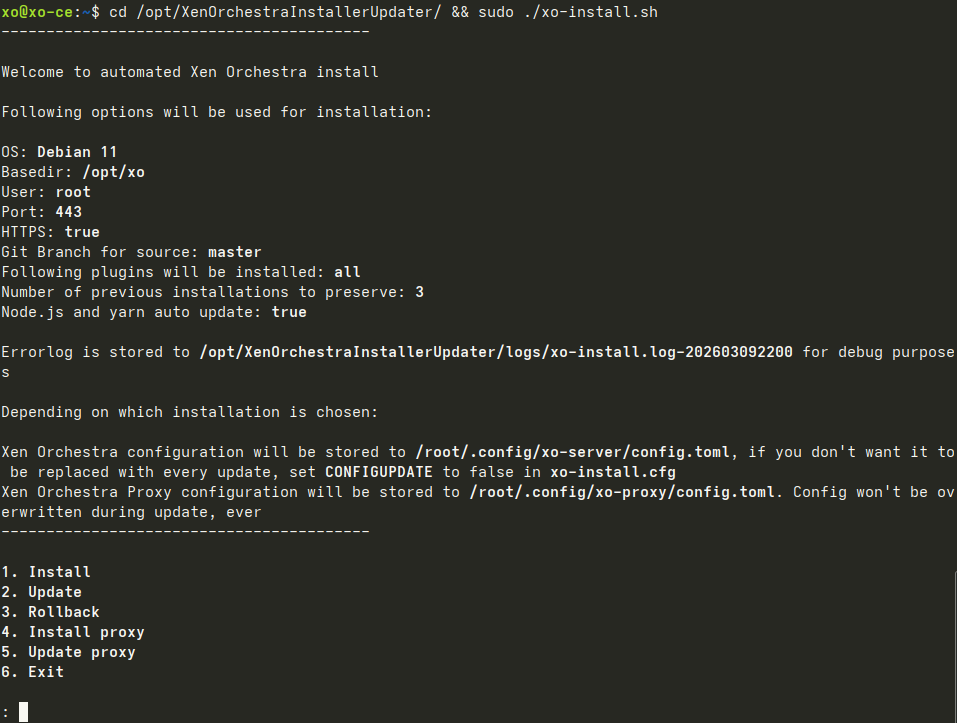Click the "Debian 11" OS value
Image resolution: width=957 pixels, height=723 pixels.
(x=77, y=152)
